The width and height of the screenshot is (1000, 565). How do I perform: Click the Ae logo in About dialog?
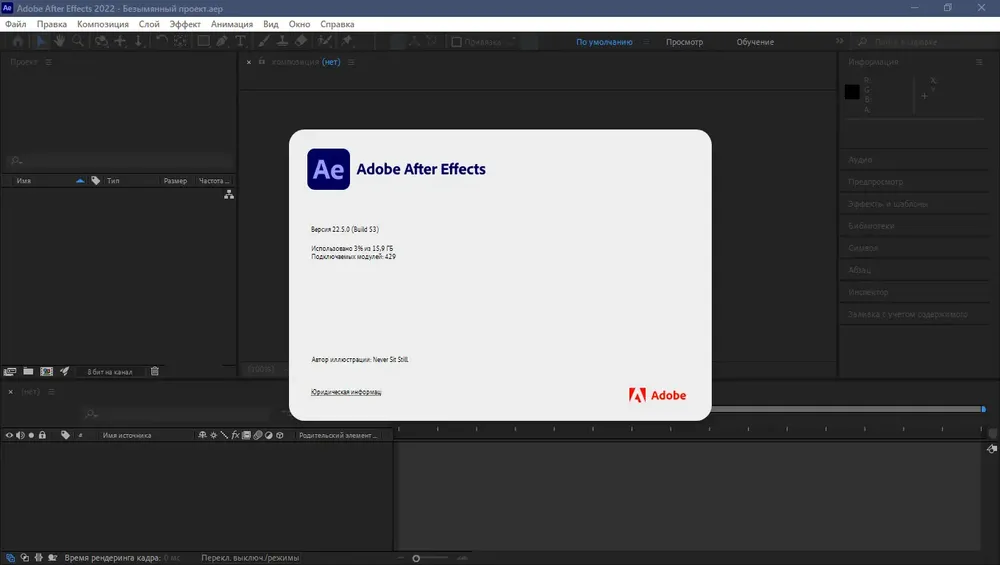[x=328, y=169]
